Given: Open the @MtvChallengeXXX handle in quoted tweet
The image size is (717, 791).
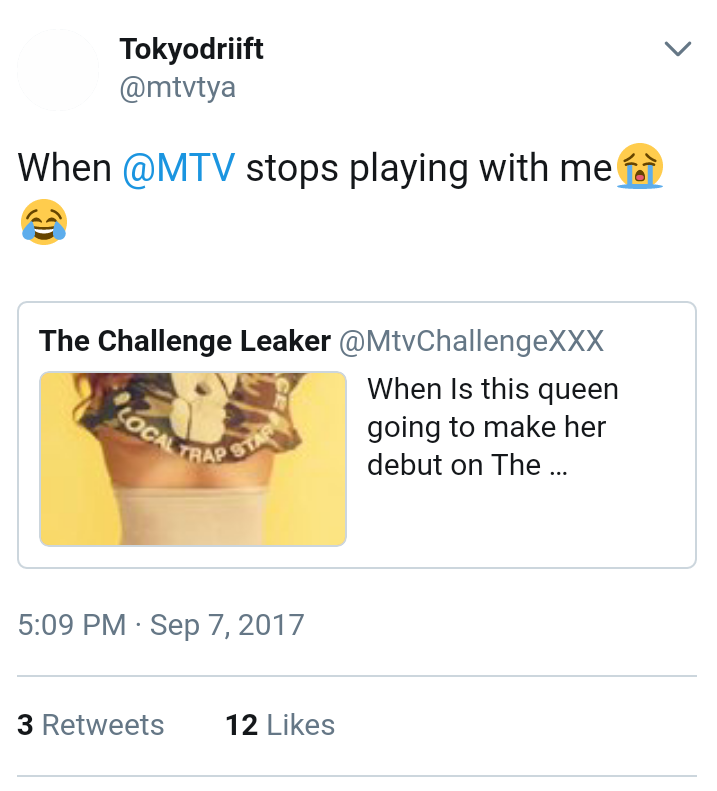Looking at the screenshot, I should pos(471,341).
